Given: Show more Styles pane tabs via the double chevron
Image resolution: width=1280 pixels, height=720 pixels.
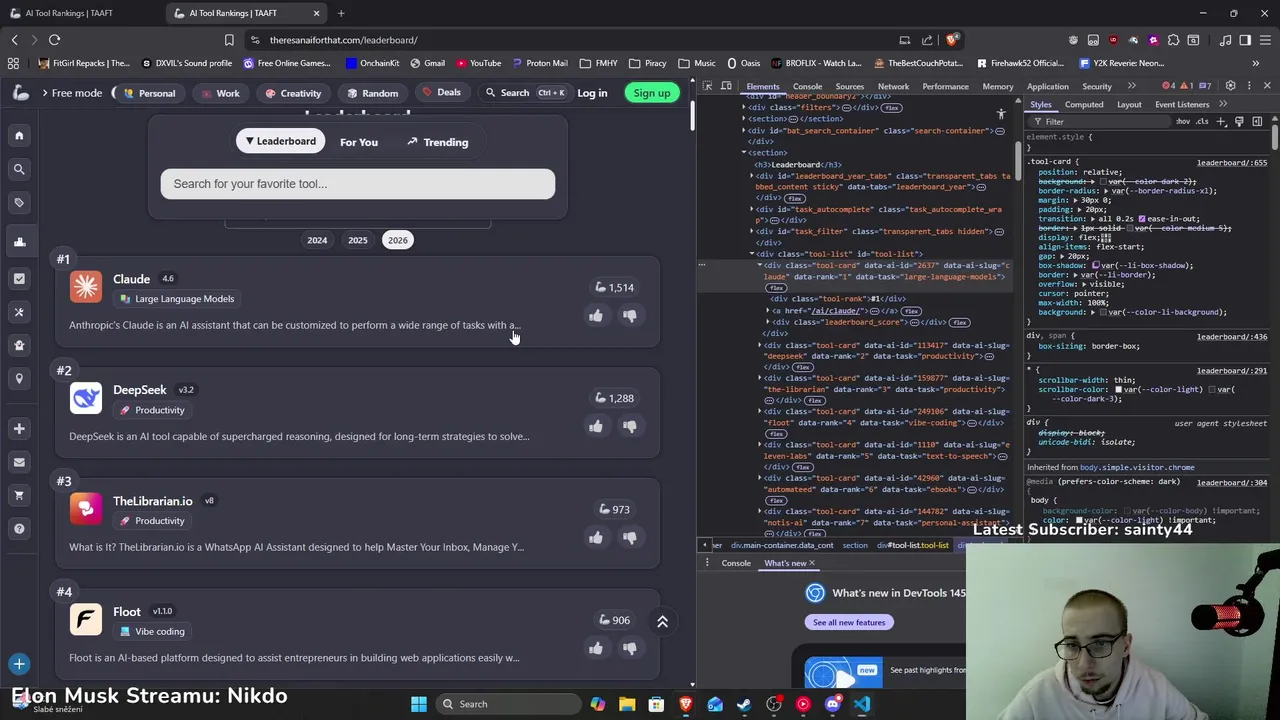Looking at the screenshot, I should click(x=1223, y=104).
